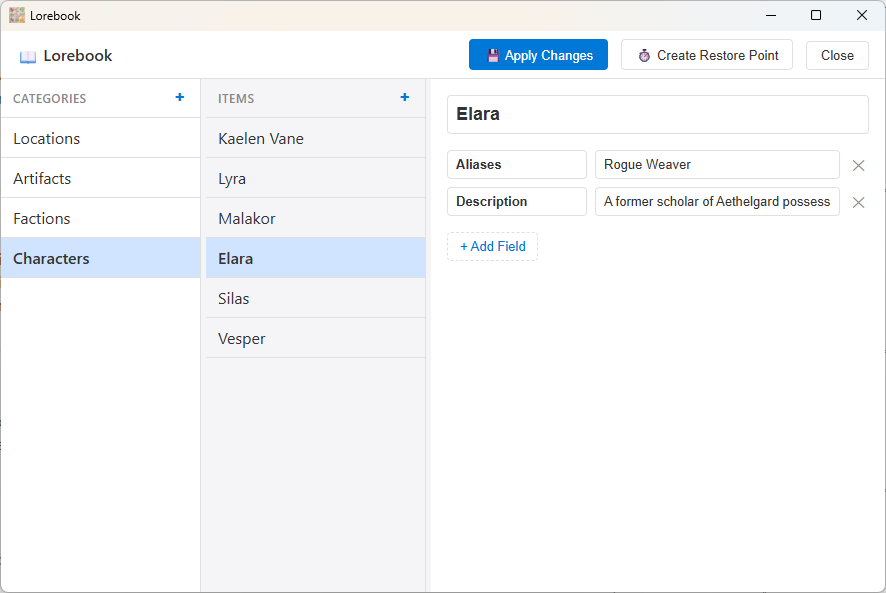The width and height of the screenshot is (886, 593).
Task: Click the Lorebook app icon in title bar
Action: [17, 15]
